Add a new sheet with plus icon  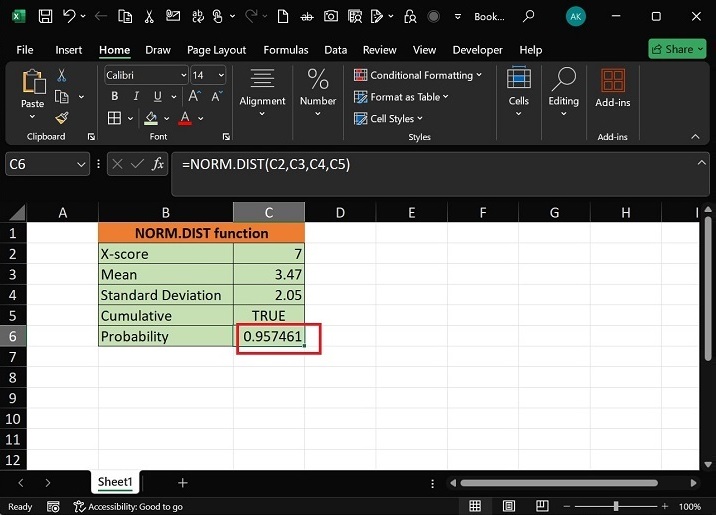click(182, 483)
